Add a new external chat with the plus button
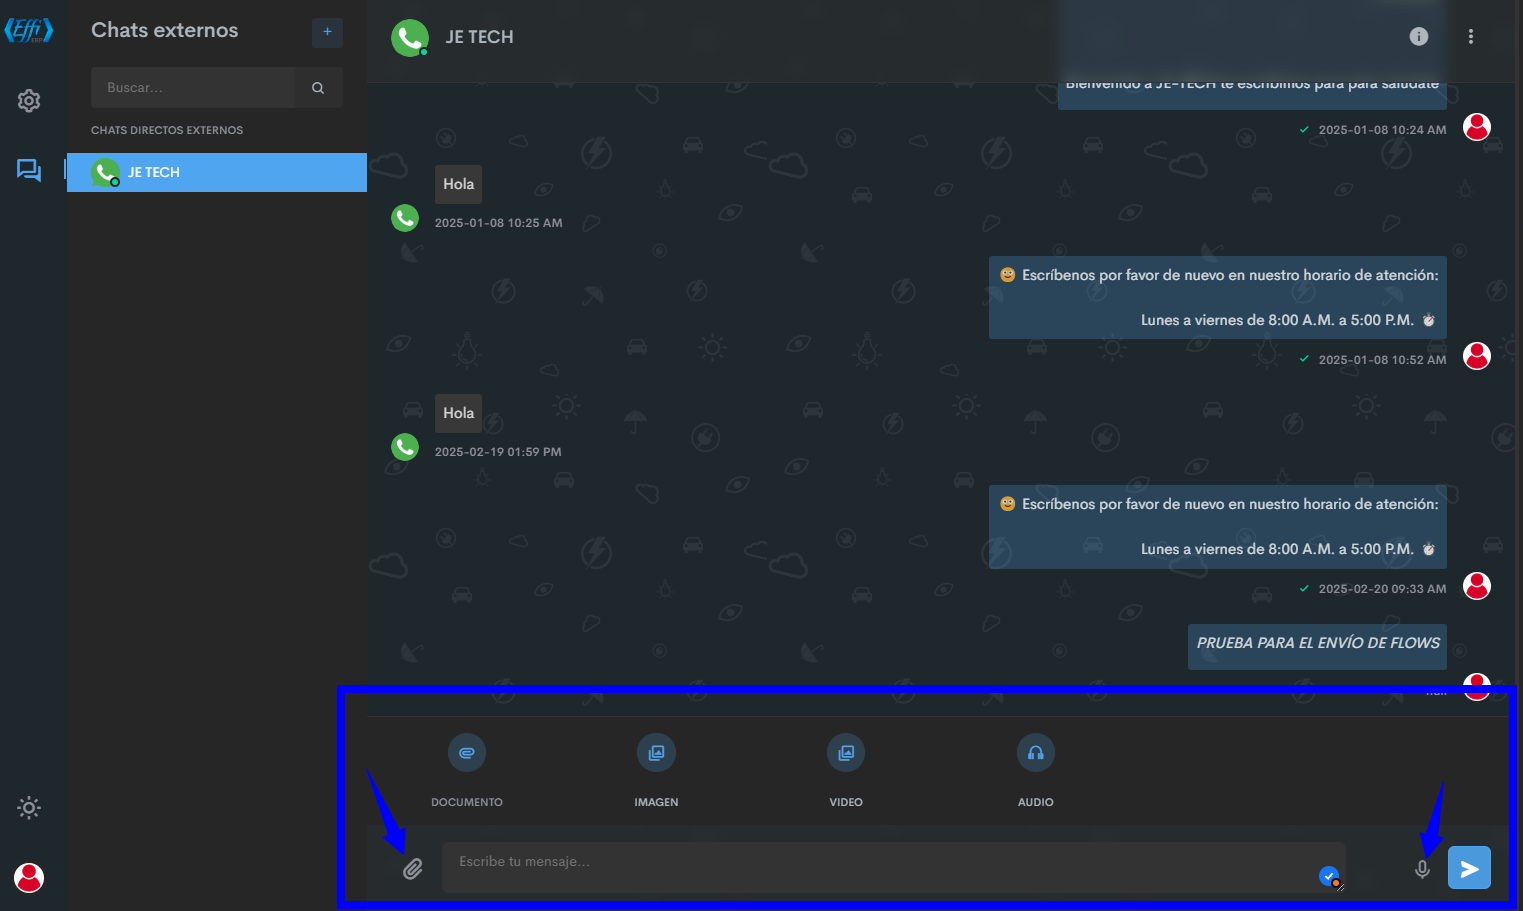The height and width of the screenshot is (911, 1523). pyautogui.click(x=327, y=32)
